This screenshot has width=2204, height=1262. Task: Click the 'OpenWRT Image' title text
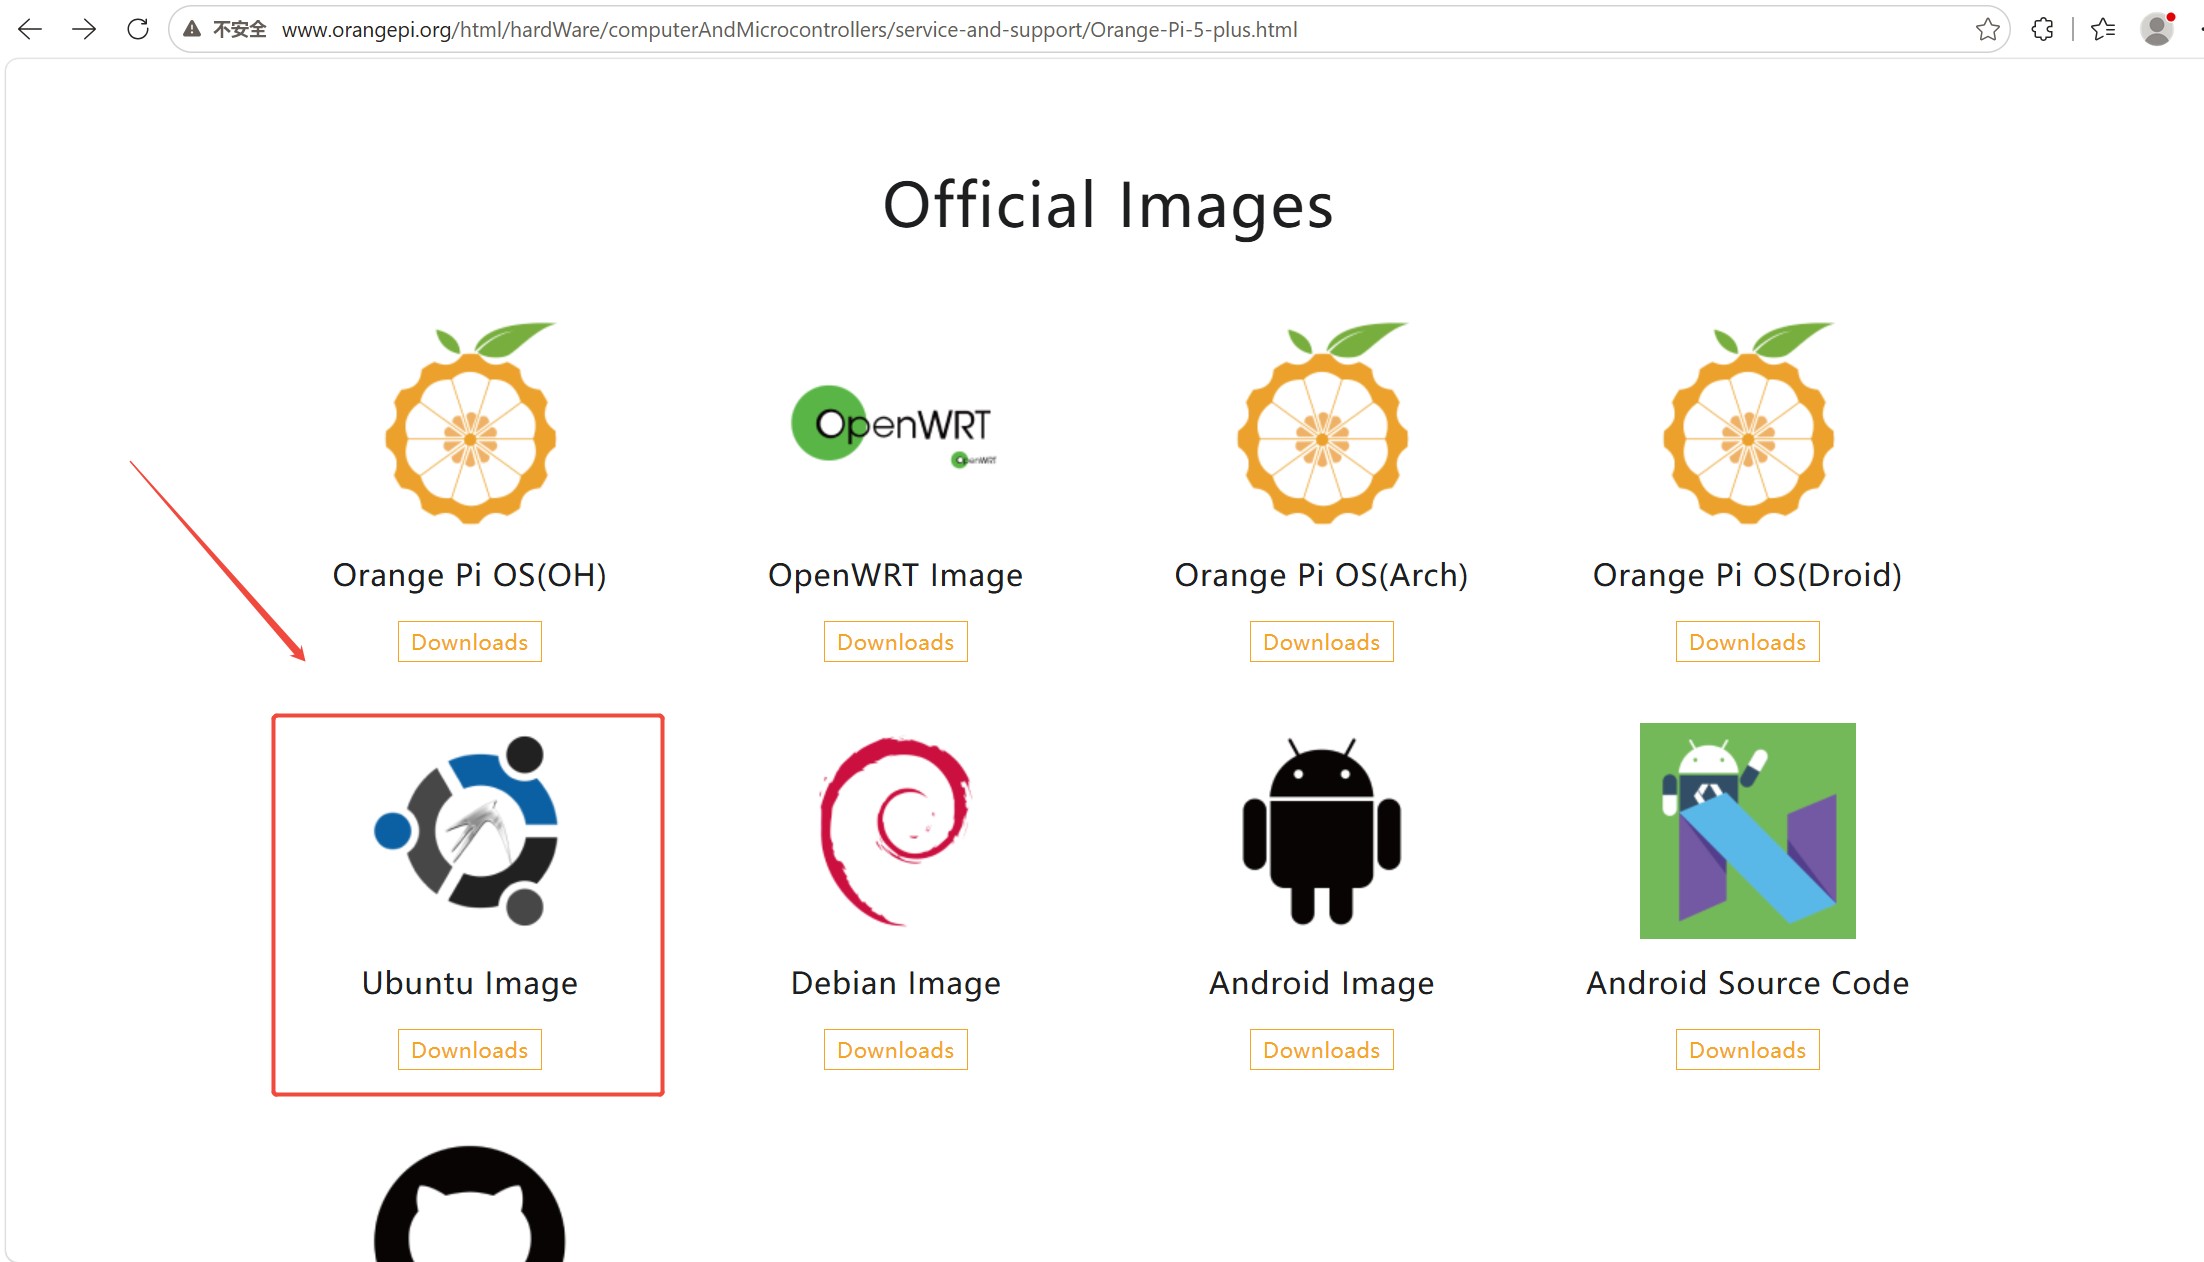coord(896,575)
